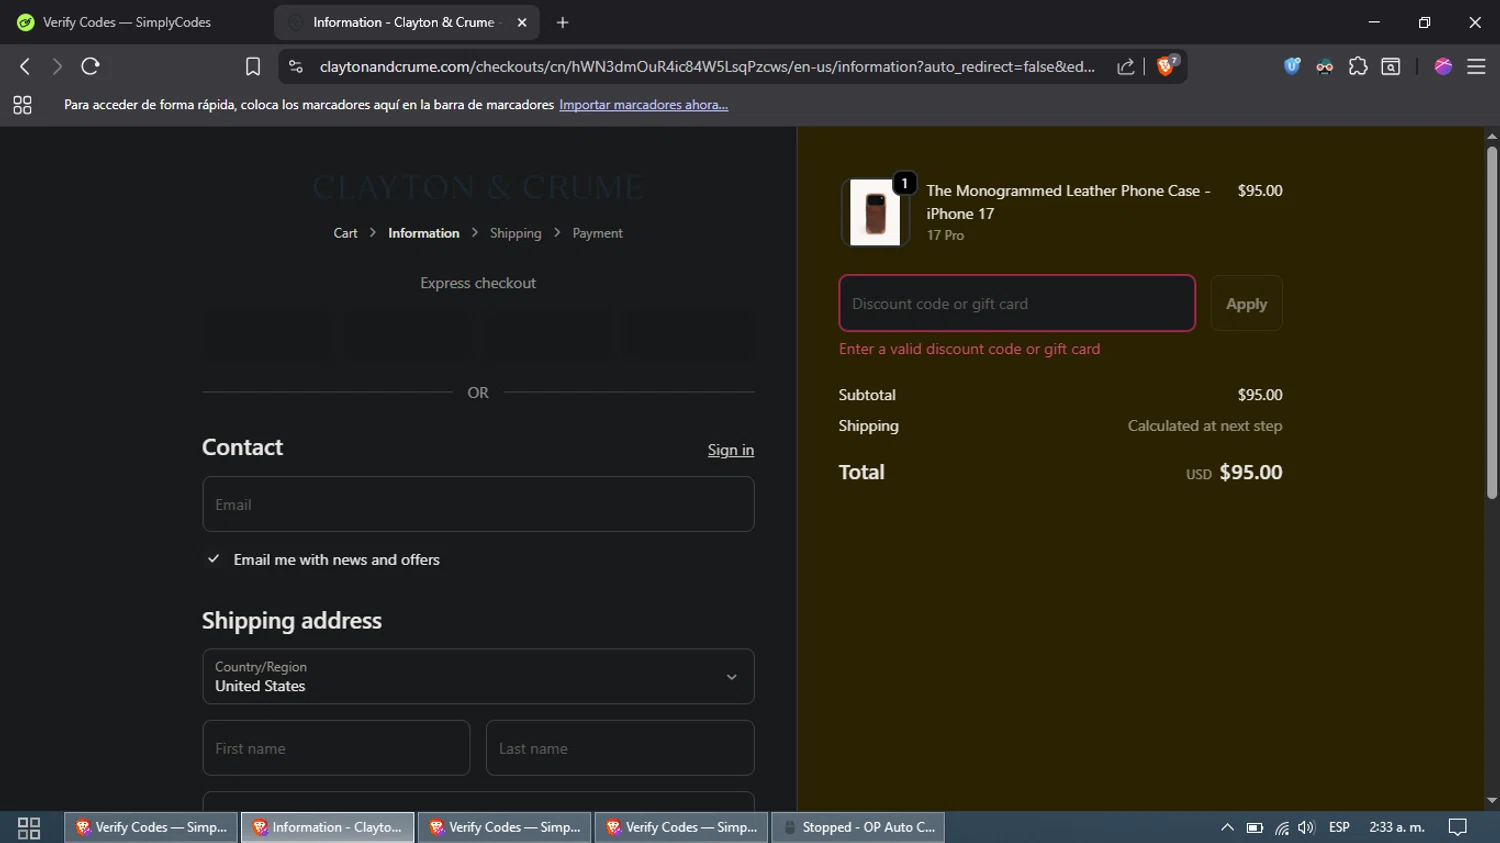Open the purple Leo AI icon
The width and height of the screenshot is (1500, 843).
[x=1443, y=66]
